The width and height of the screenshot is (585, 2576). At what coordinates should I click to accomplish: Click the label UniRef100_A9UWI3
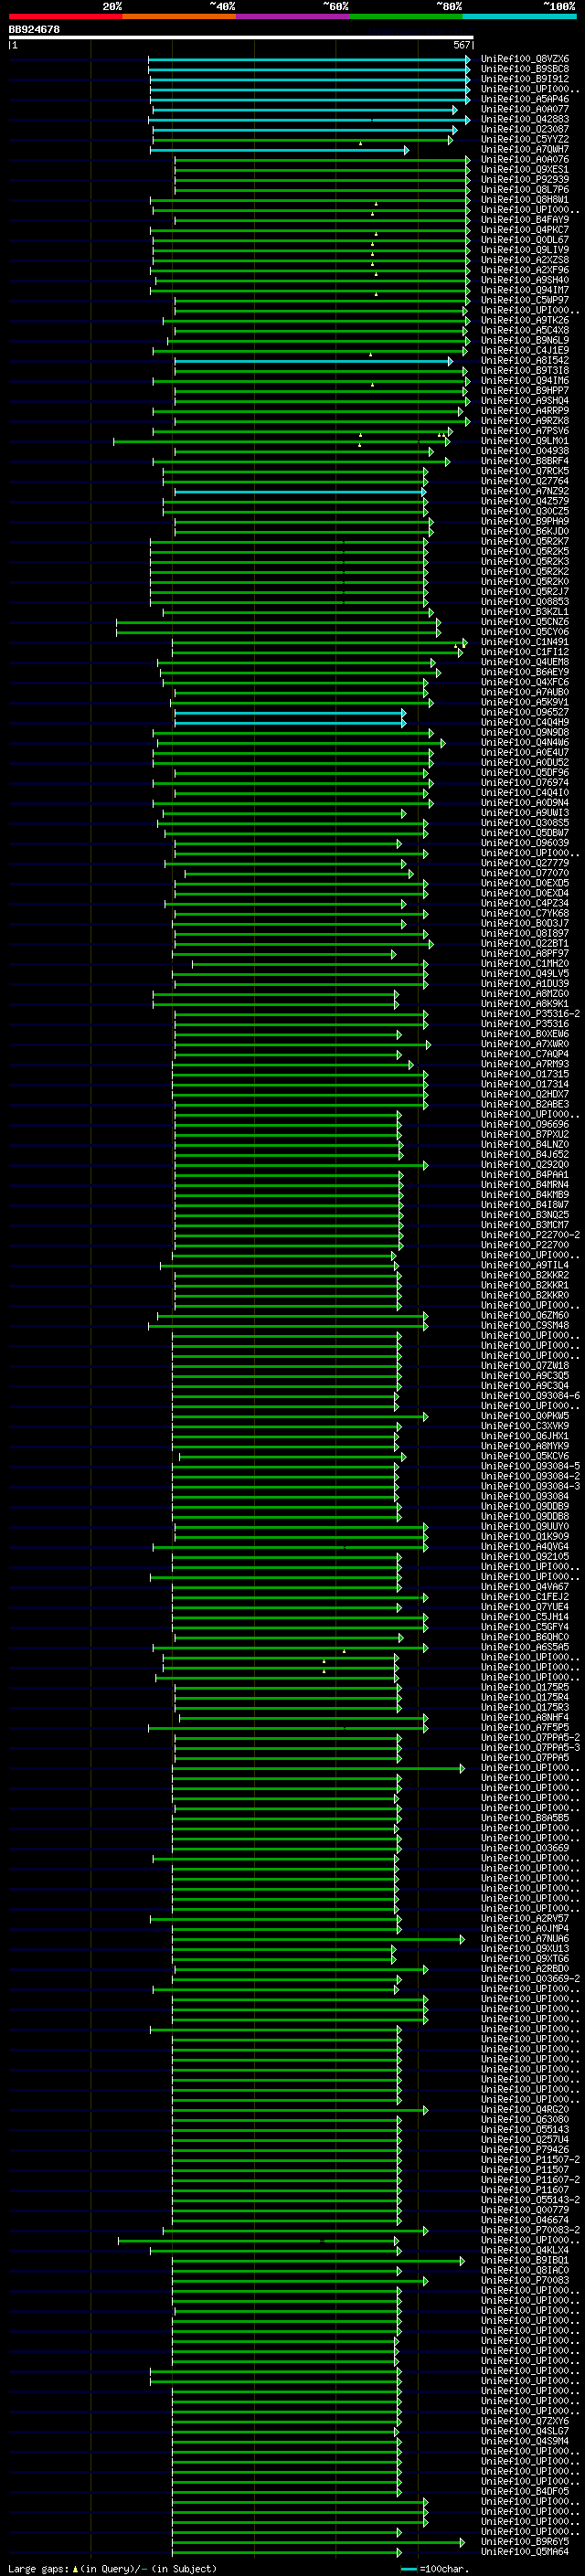click(525, 812)
